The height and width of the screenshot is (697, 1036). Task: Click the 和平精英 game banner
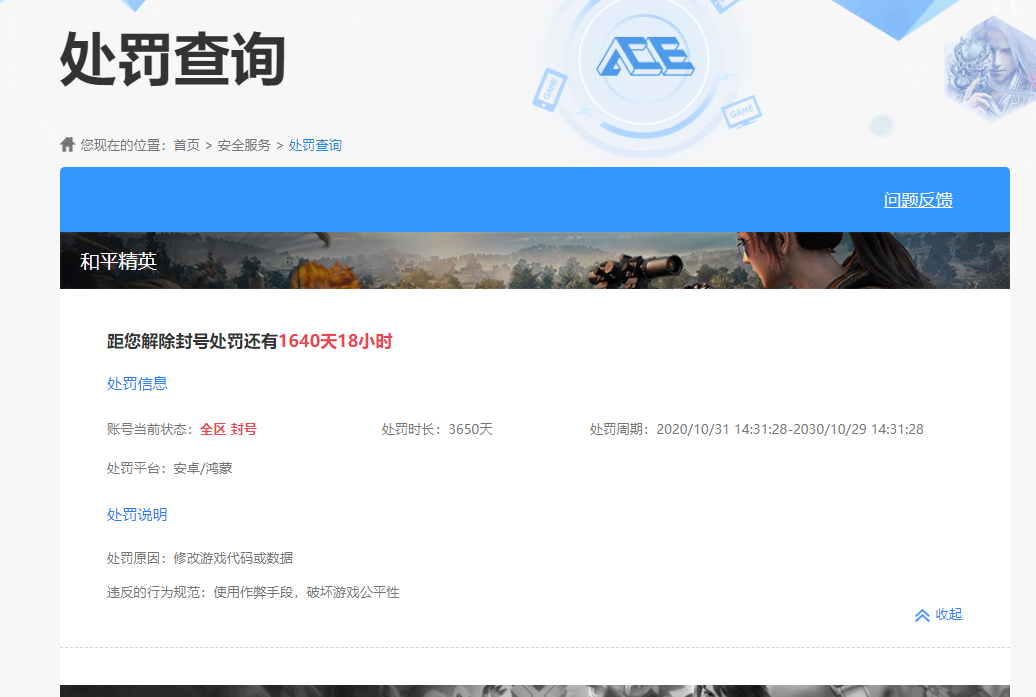tap(535, 260)
